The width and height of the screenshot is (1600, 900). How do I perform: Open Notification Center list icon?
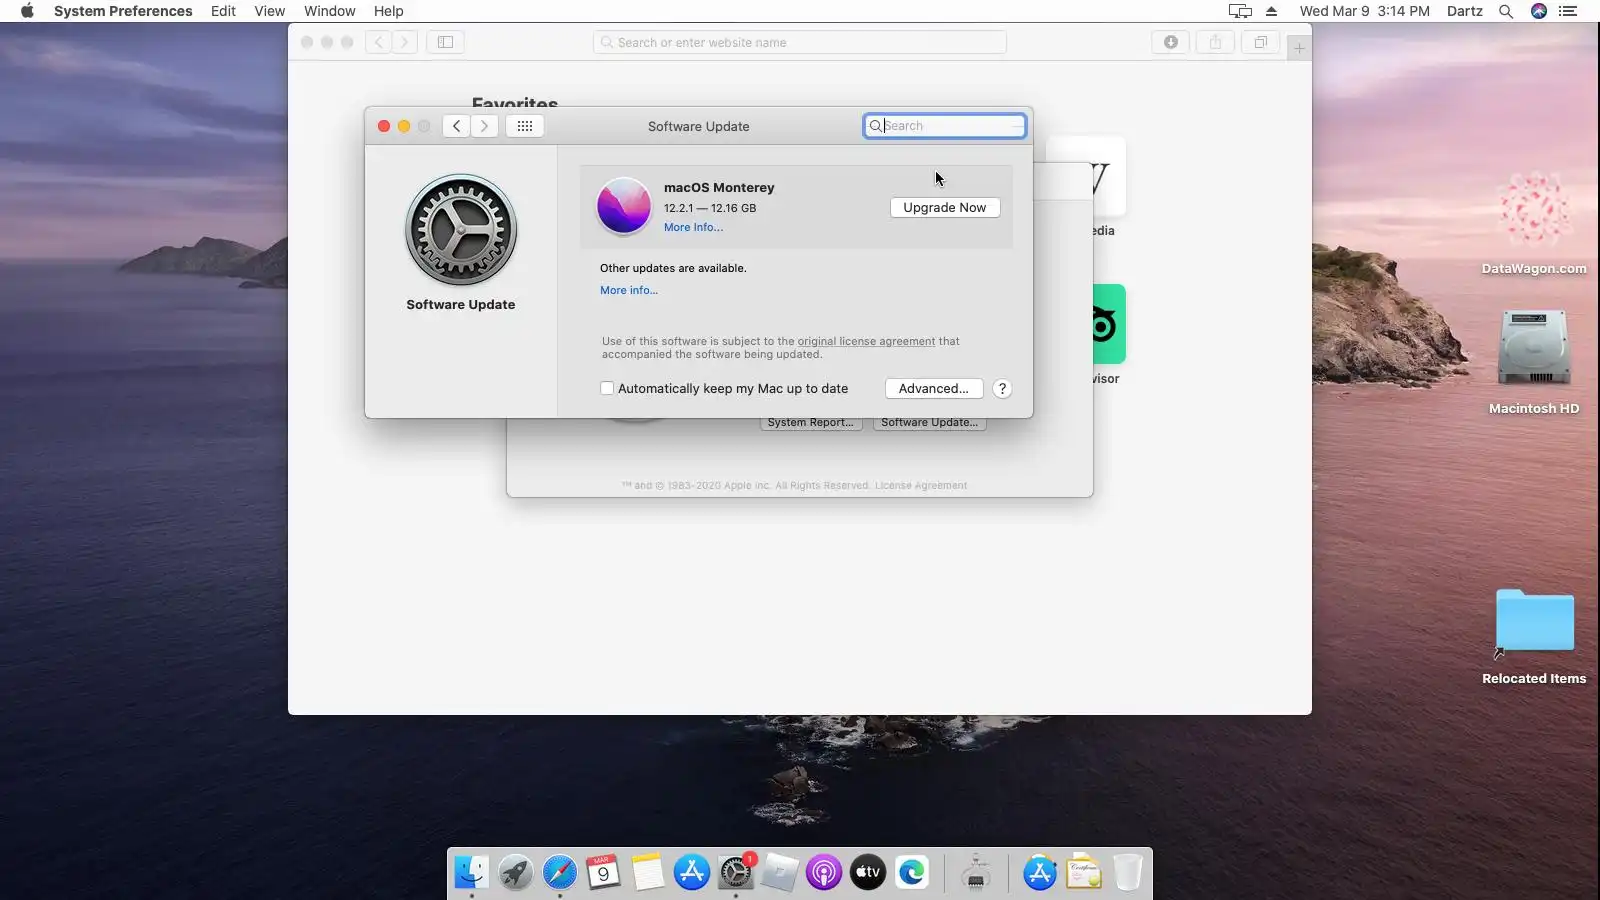pyautogui.click(x=1568, y=11)
